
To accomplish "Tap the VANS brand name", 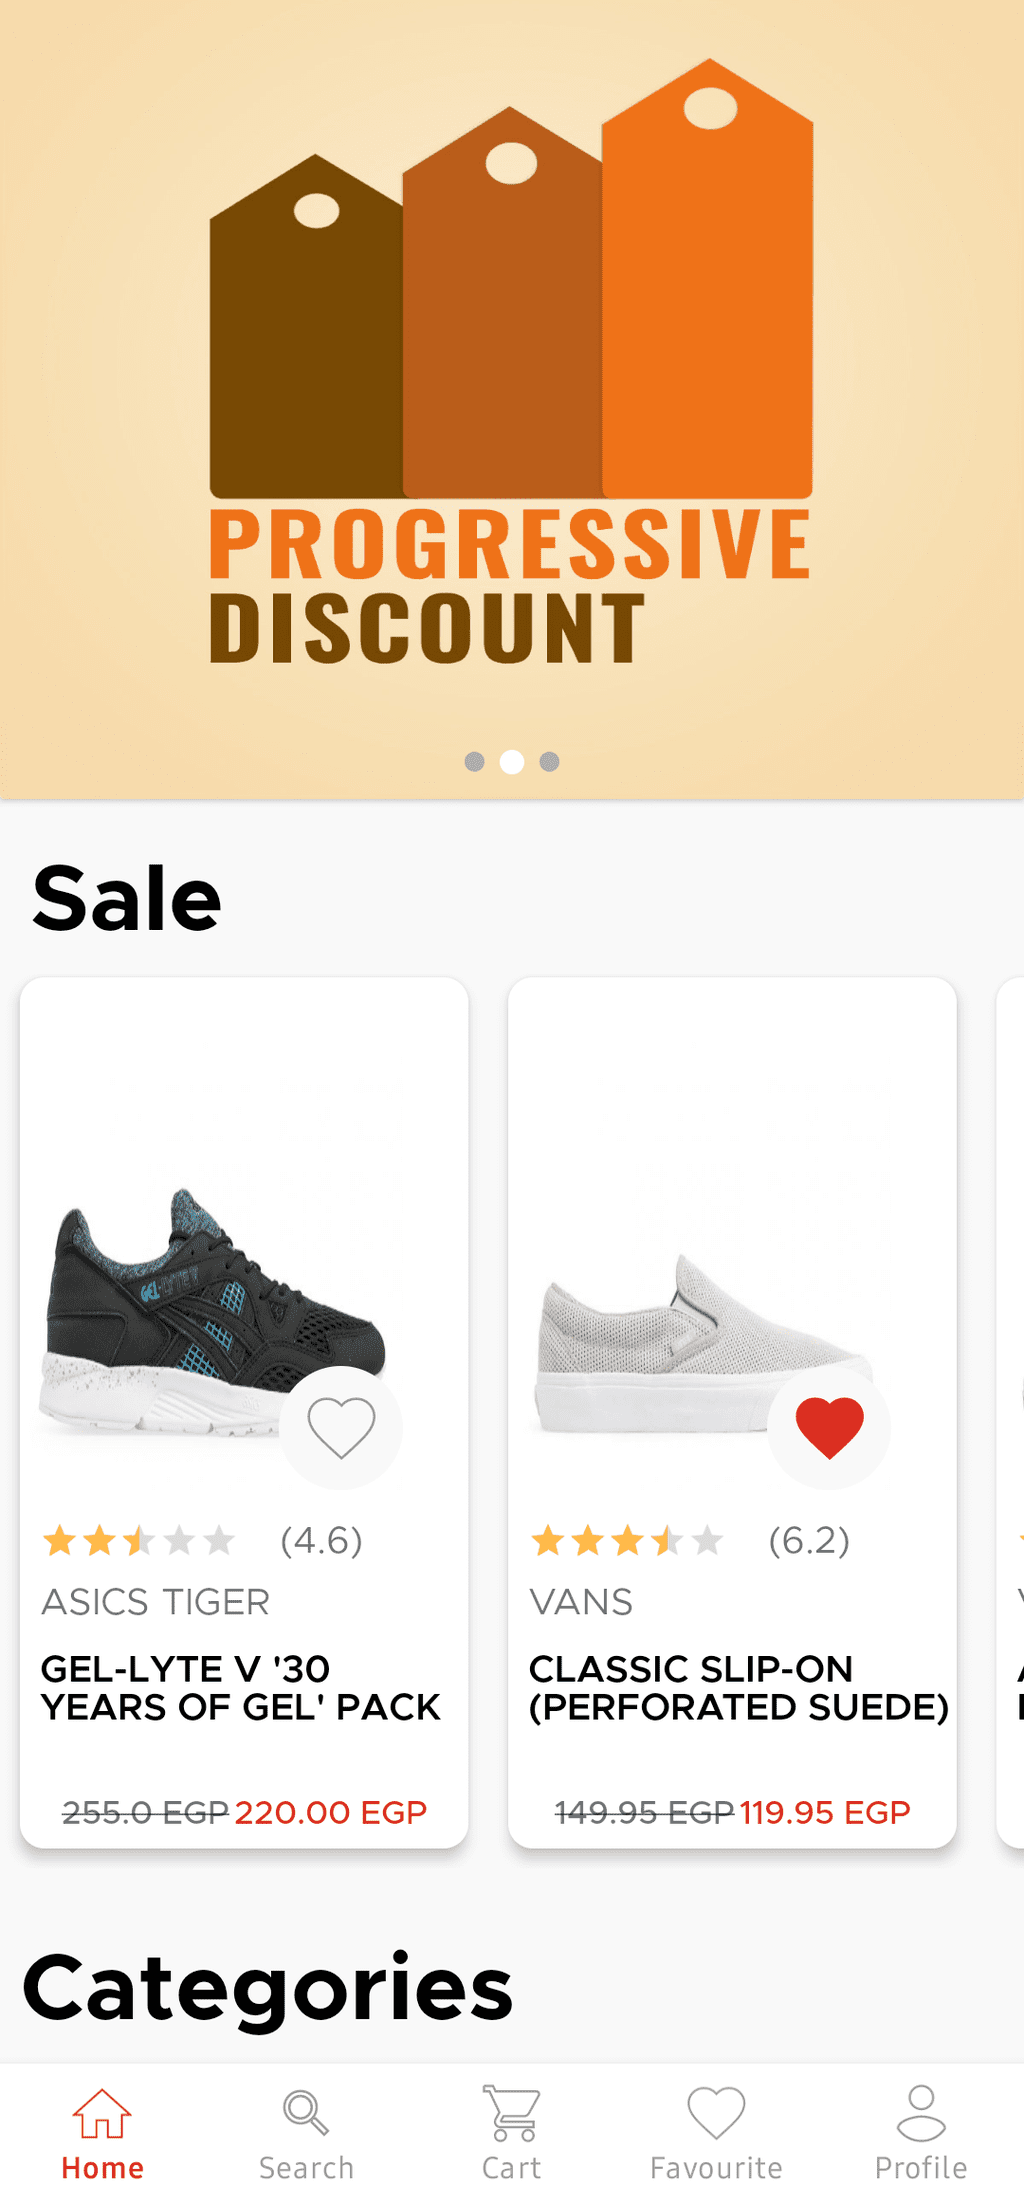I will pos(581,1602).
